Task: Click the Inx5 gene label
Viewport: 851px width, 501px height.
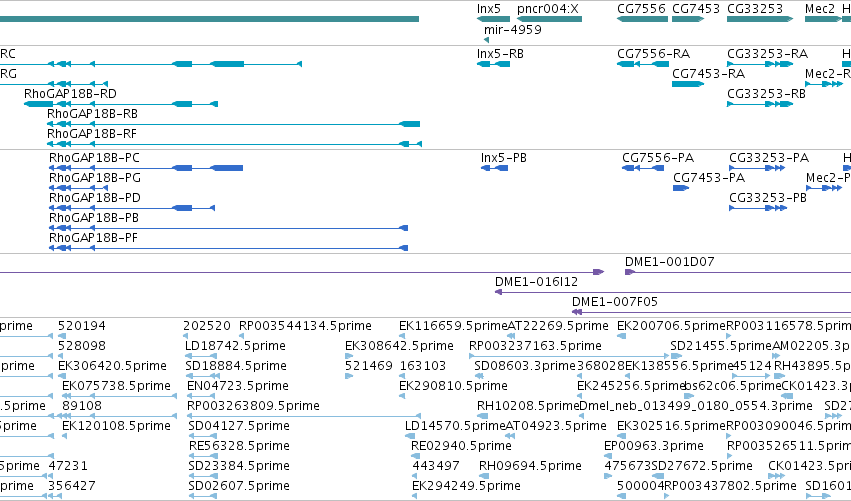Action: coord(488,9)
